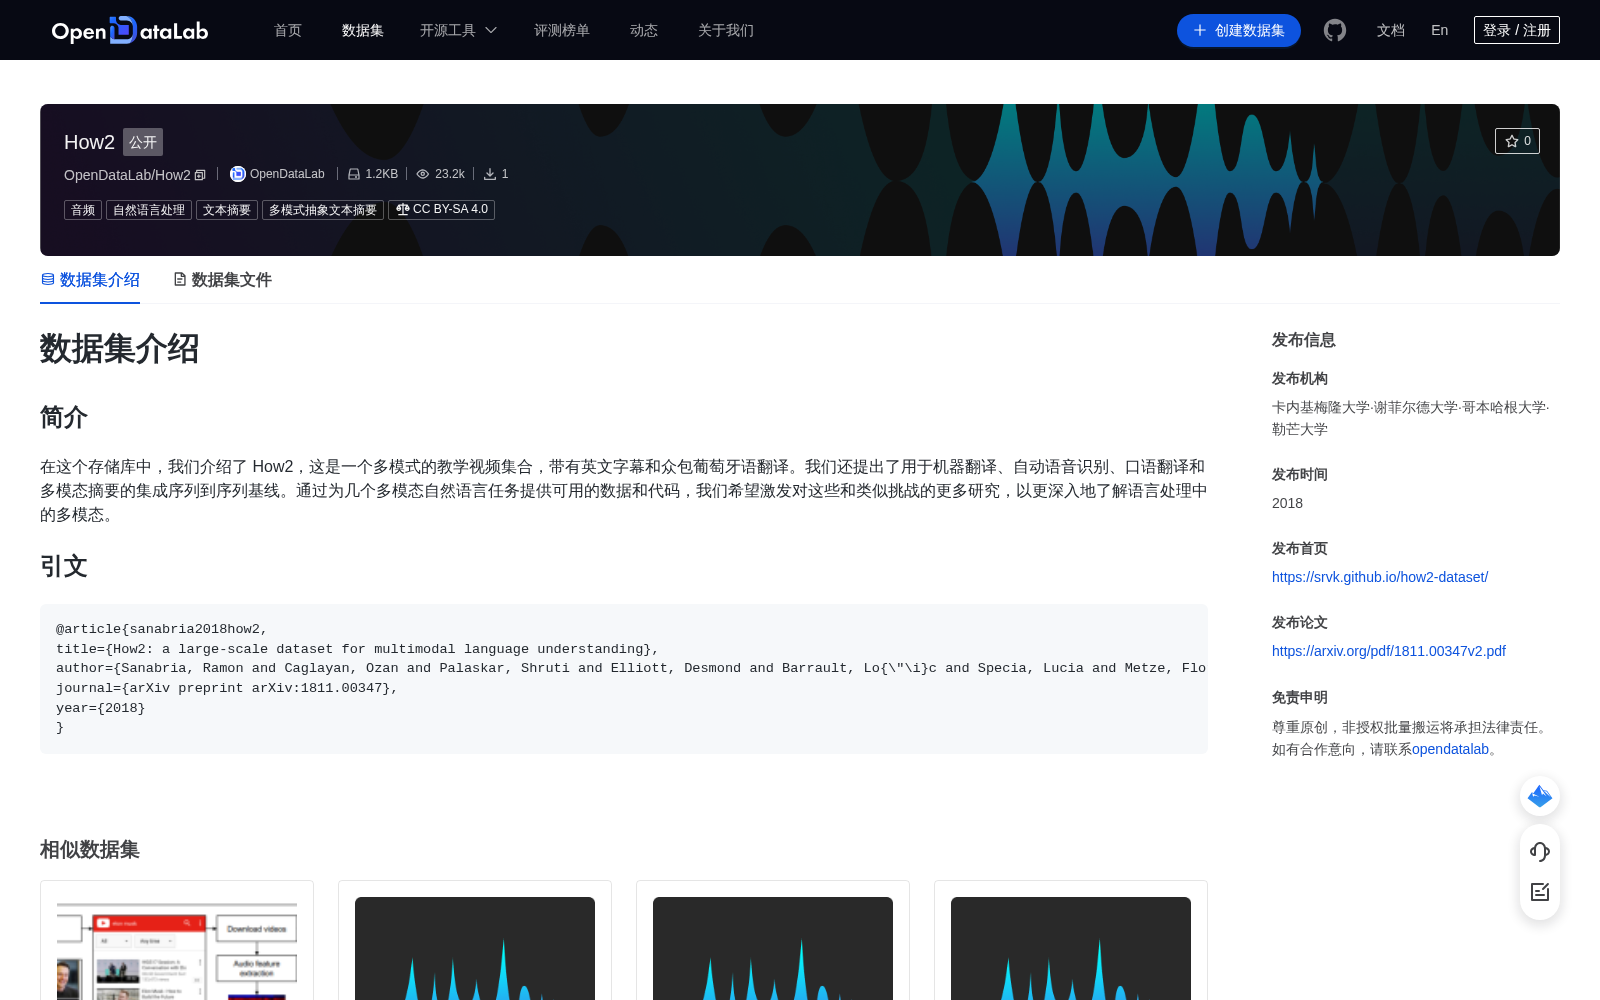Screen dimensions: 1600x1000
Task: Switch language to En
Action: point(1440,30)
